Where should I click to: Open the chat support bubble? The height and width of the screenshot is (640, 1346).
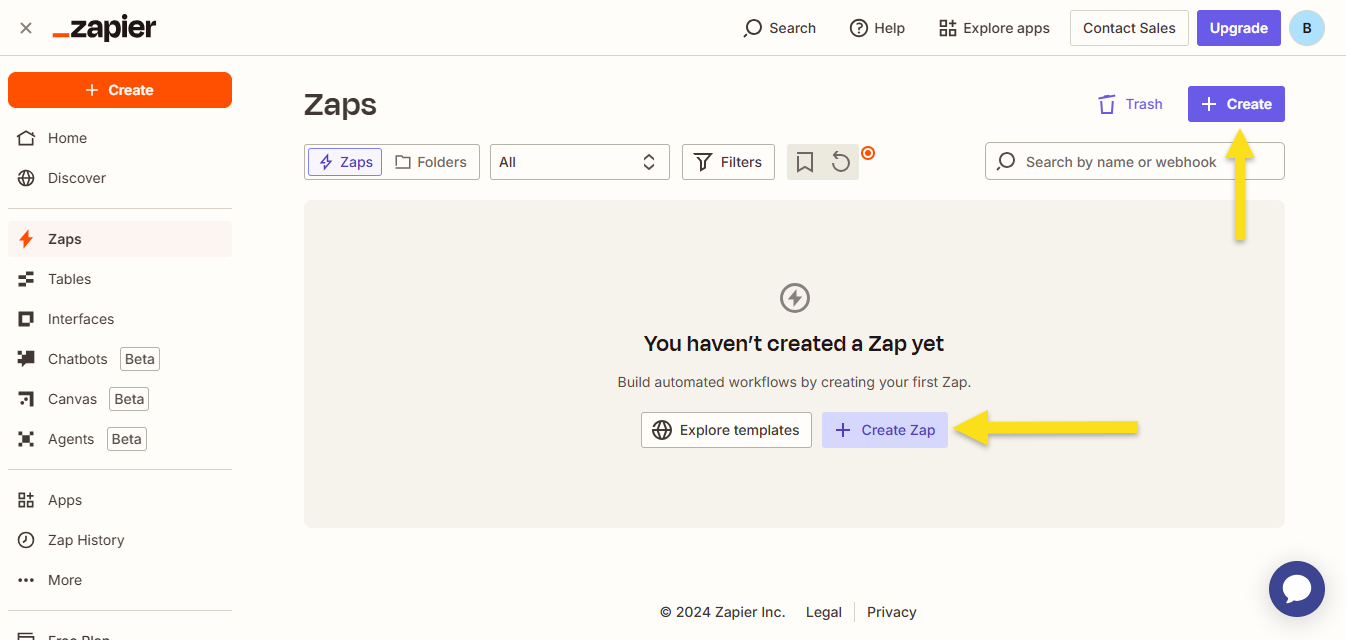click(1297, 589)
